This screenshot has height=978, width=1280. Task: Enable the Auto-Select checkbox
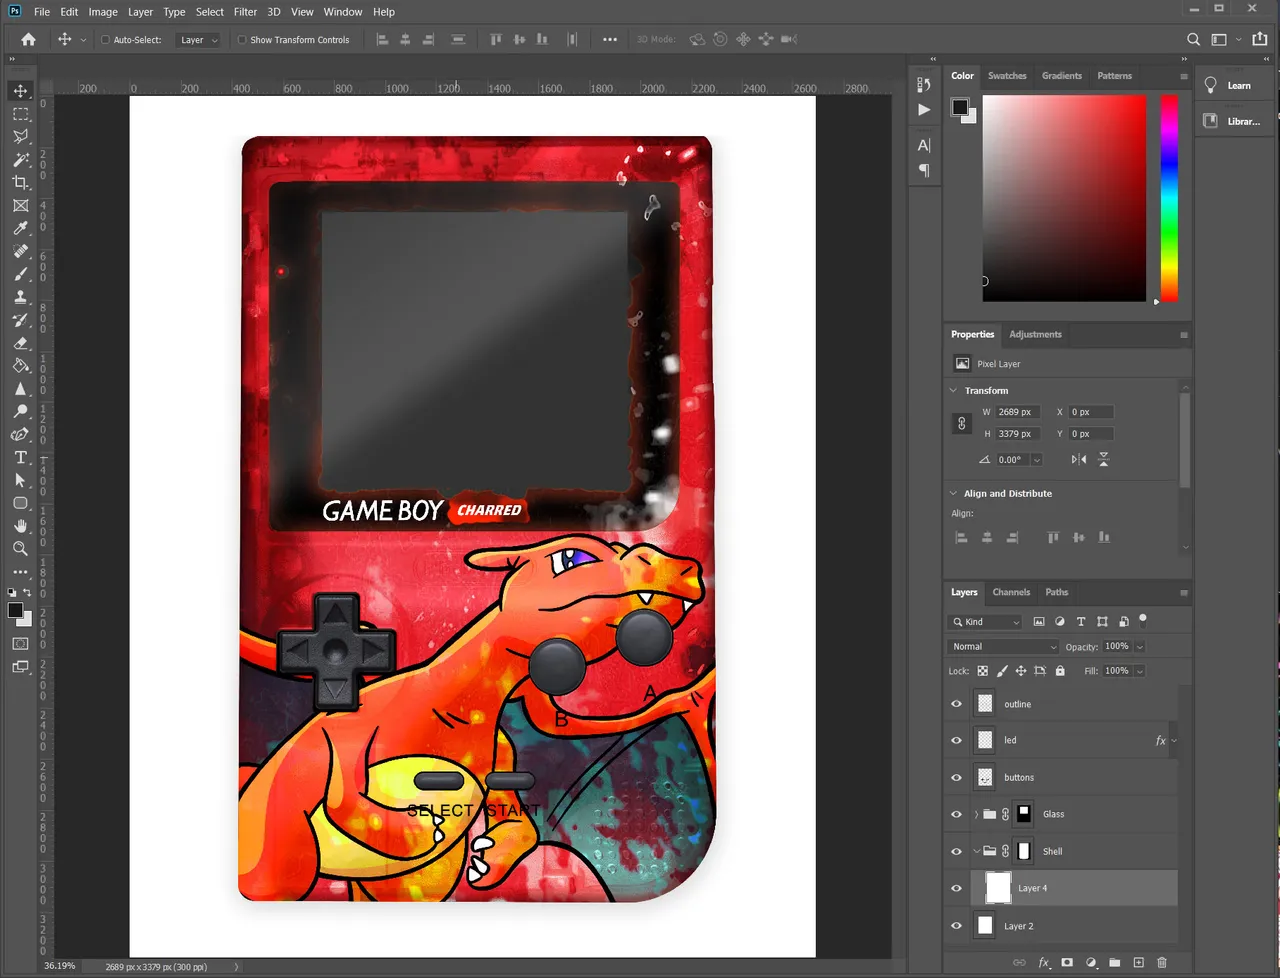[105, 40]
